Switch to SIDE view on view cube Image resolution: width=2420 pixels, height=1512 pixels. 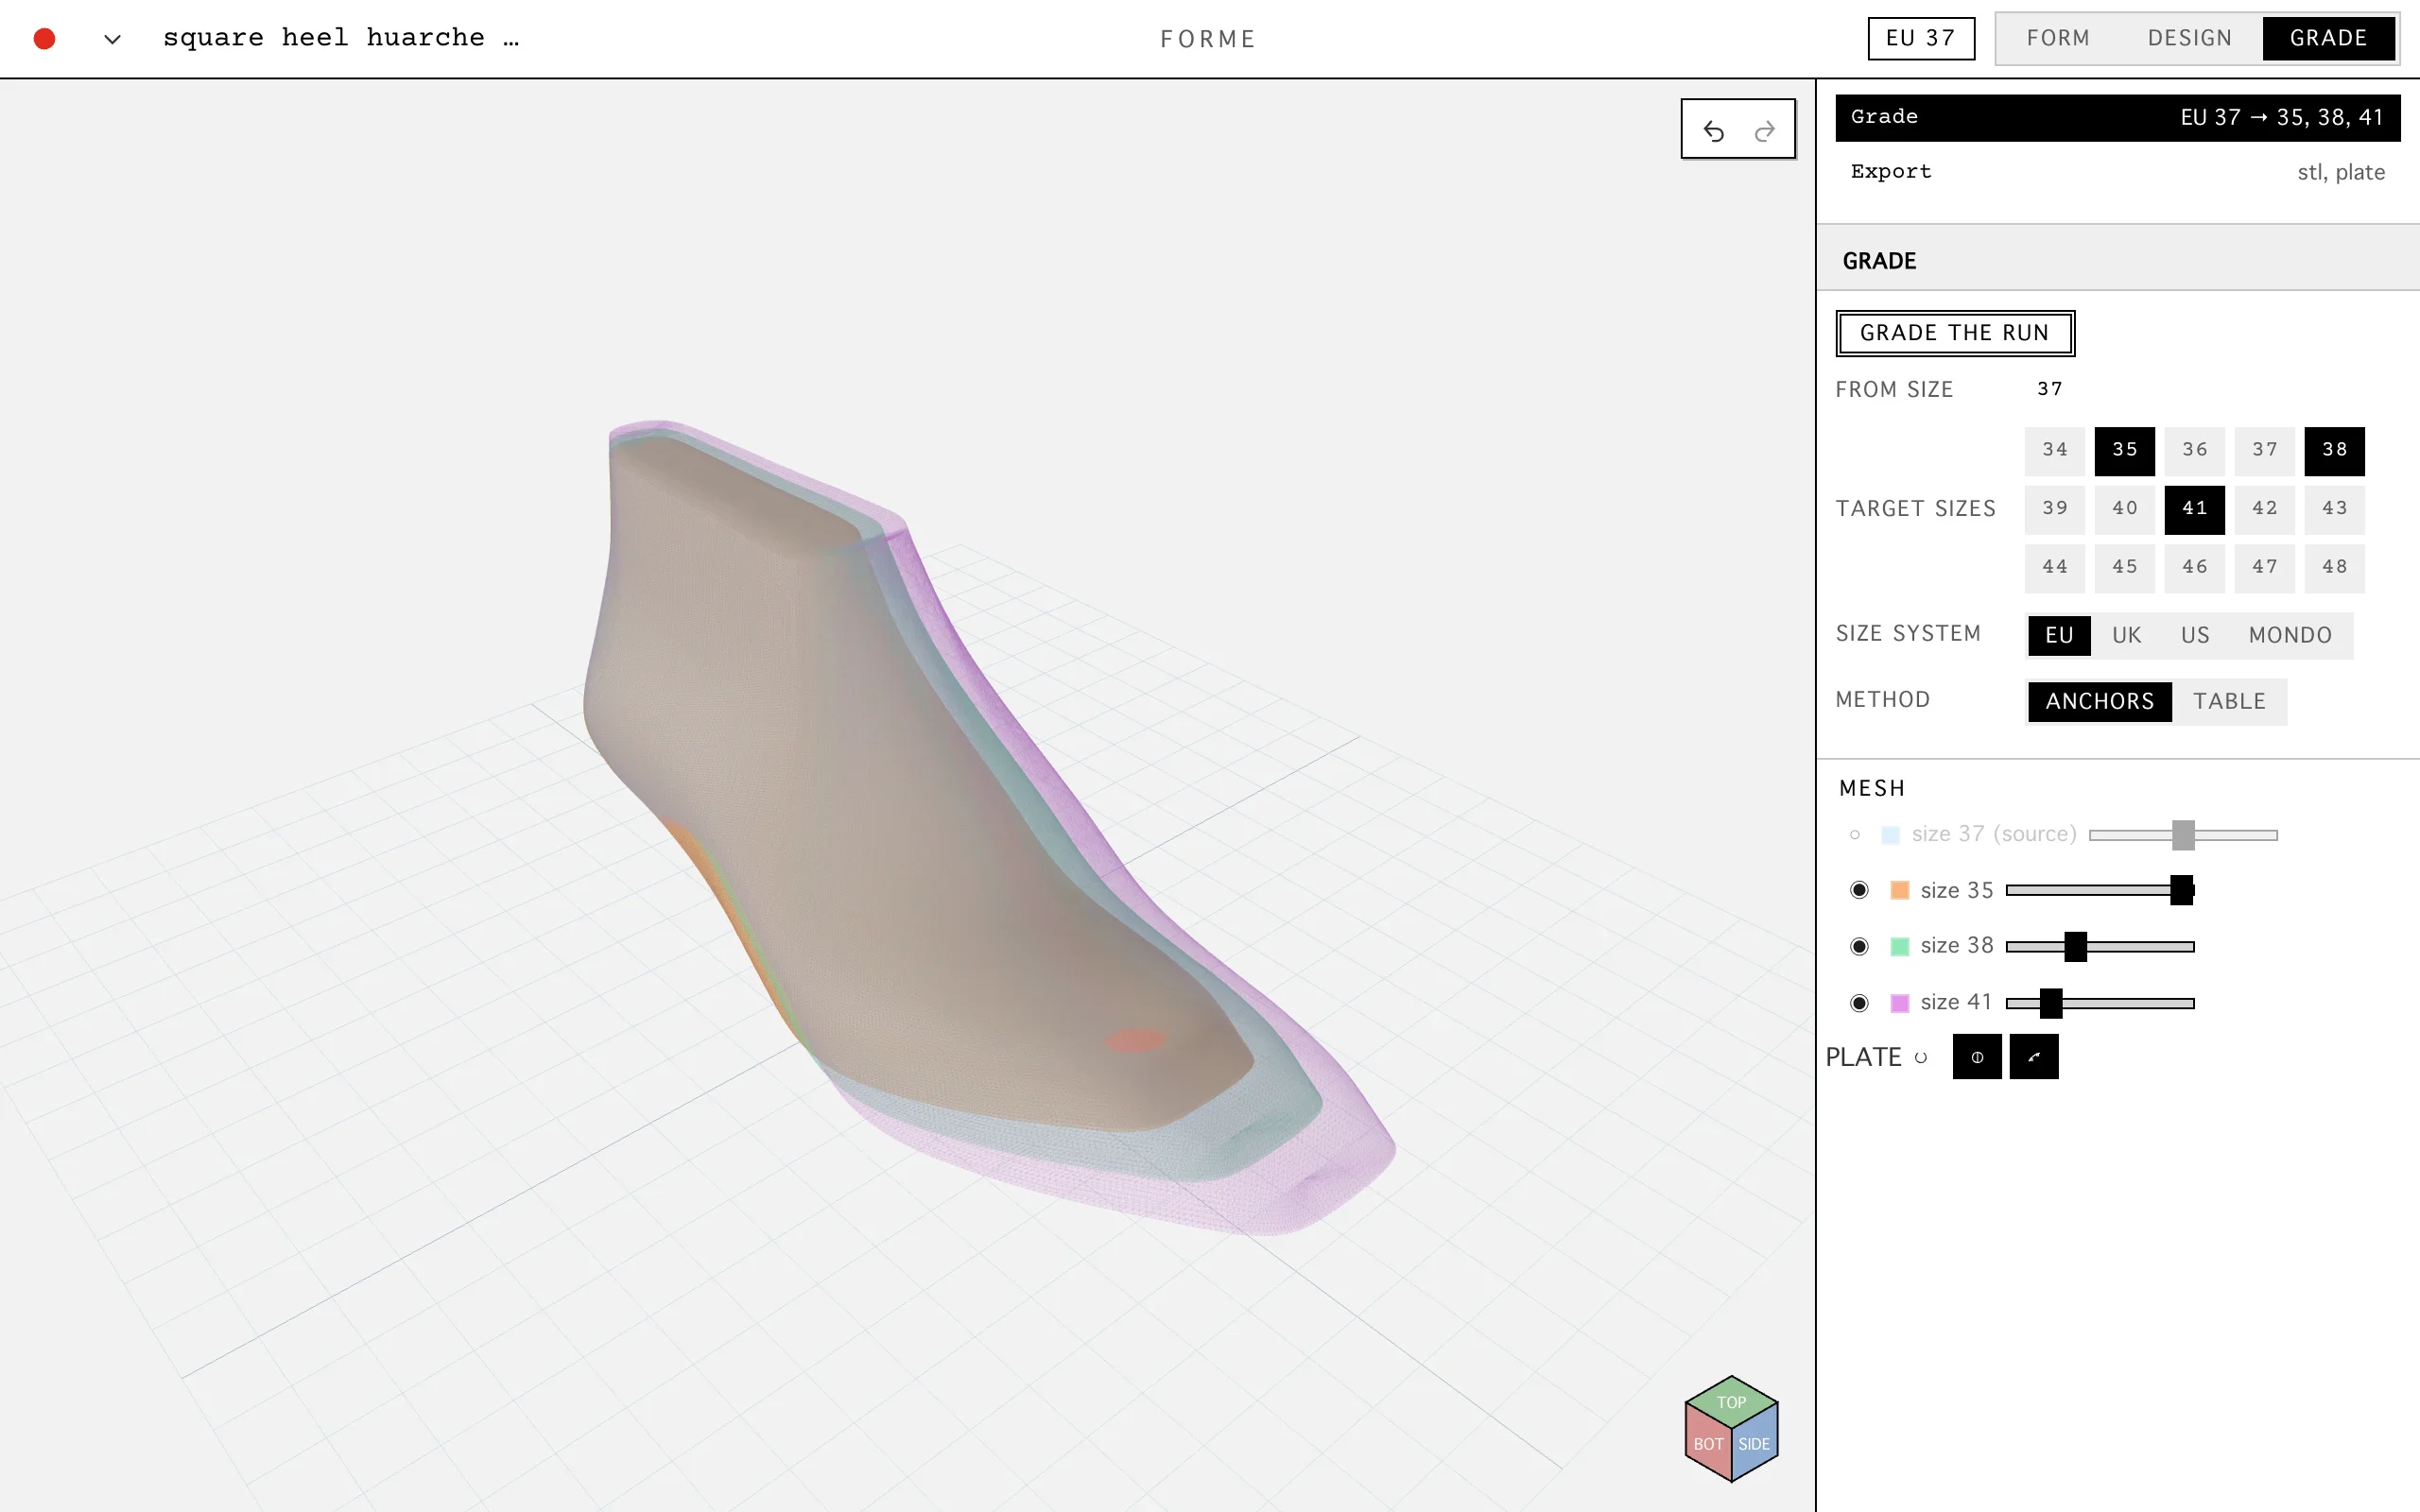1755,1444
